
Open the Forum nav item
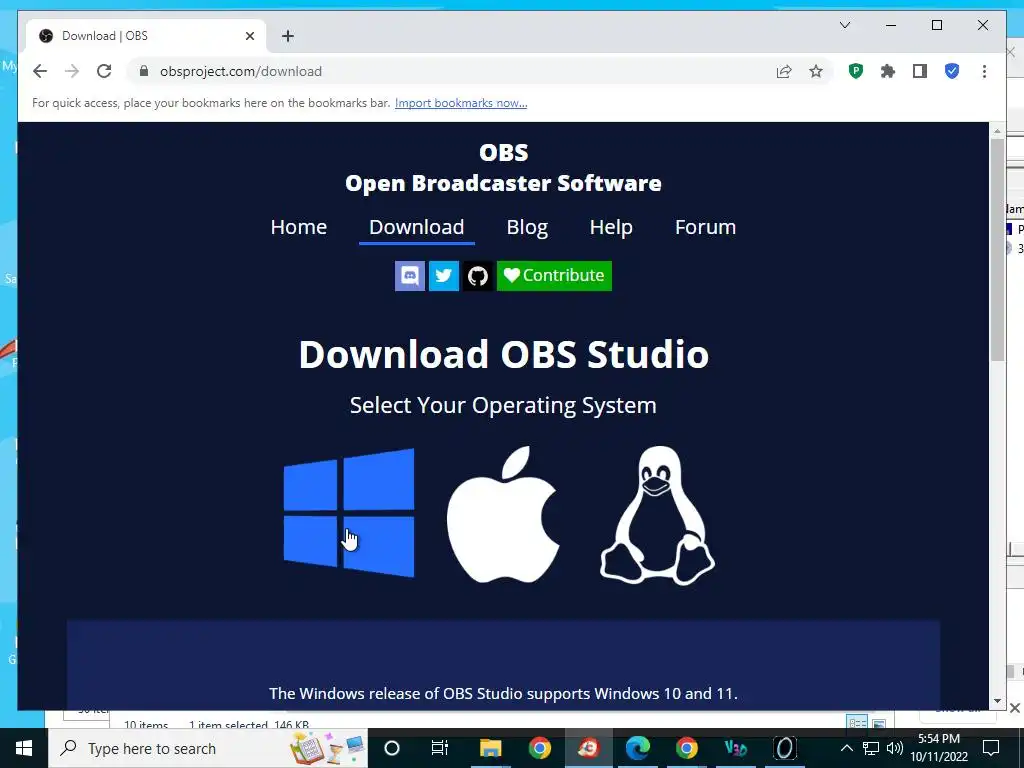tap(705, 227)
